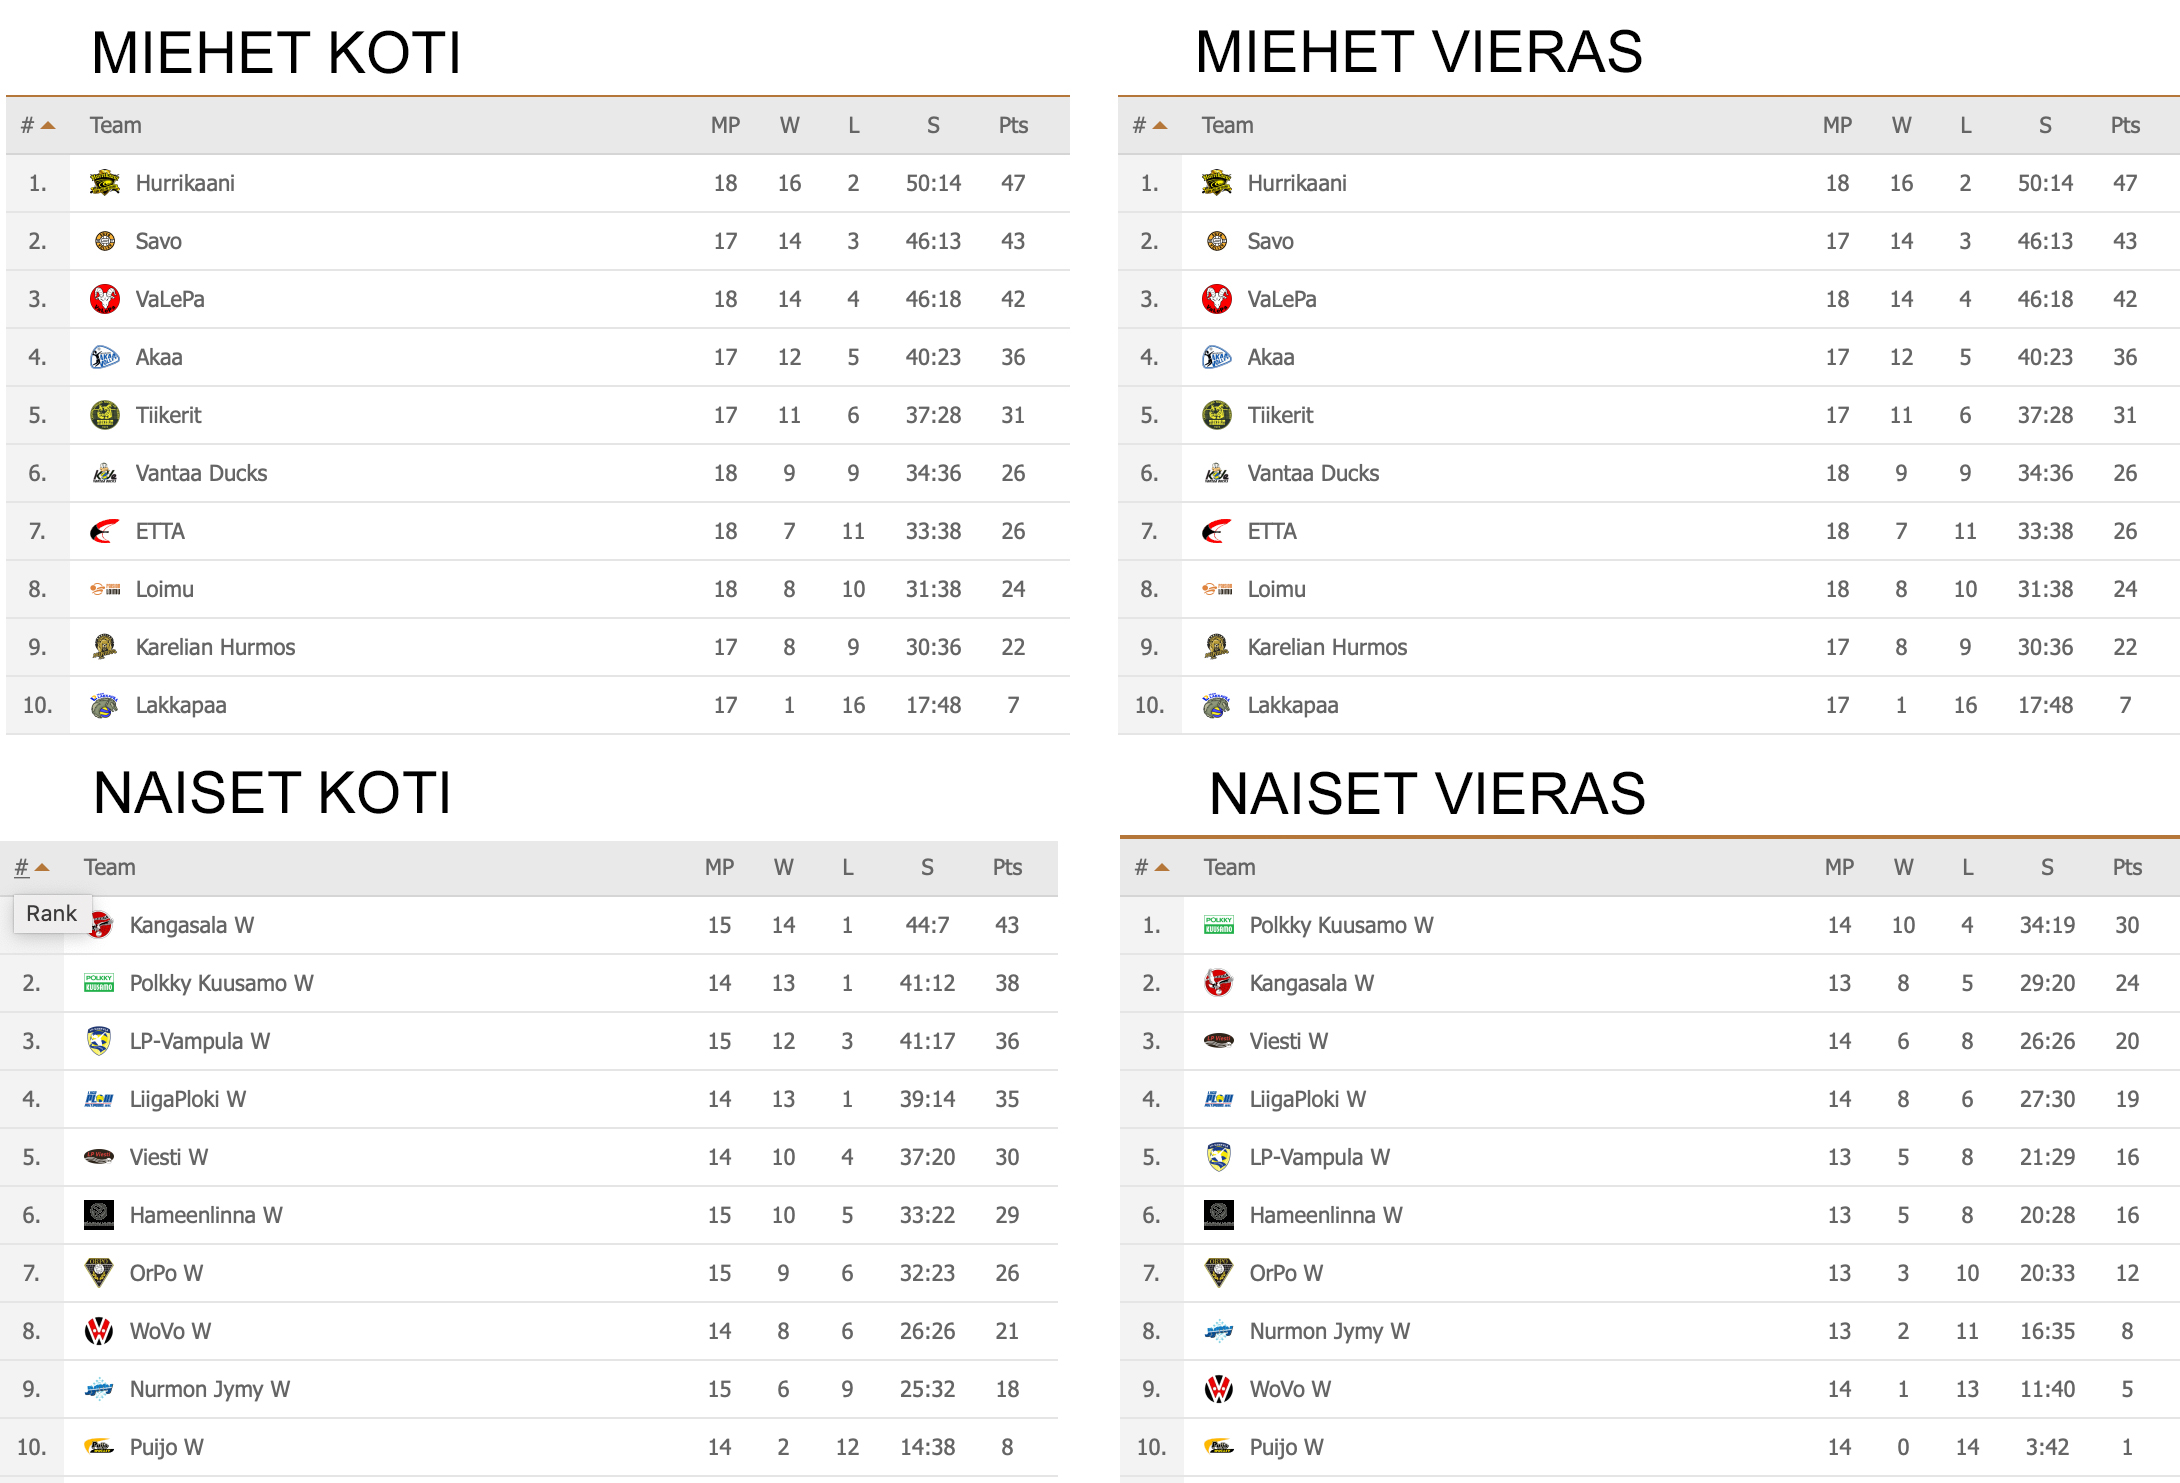This screenshot has width=2180, height=1483.
Task: Click OrPo W logo in Naiset Vieras table
Action: tap(1219, 1273)
